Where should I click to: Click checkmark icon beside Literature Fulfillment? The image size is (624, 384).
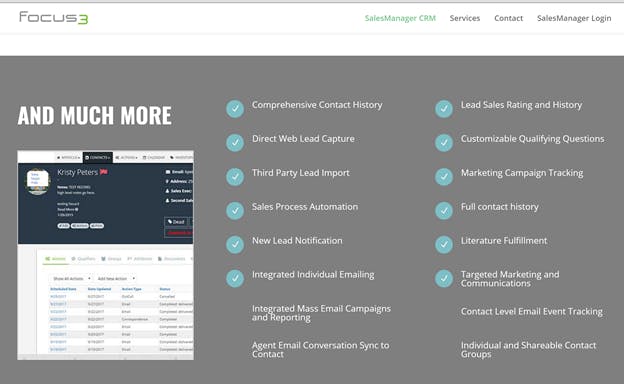444,244
